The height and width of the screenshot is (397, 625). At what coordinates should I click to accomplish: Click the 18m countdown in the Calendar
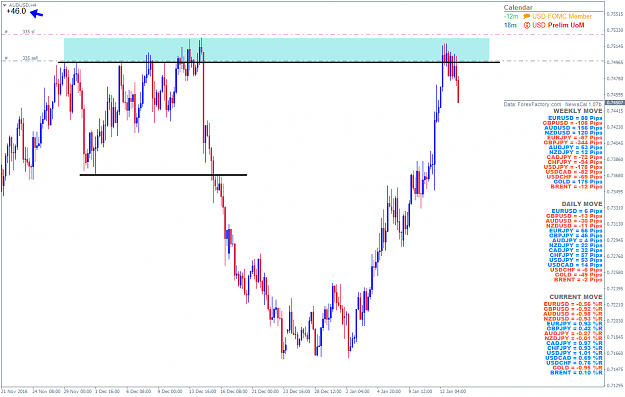click(510, 25)
